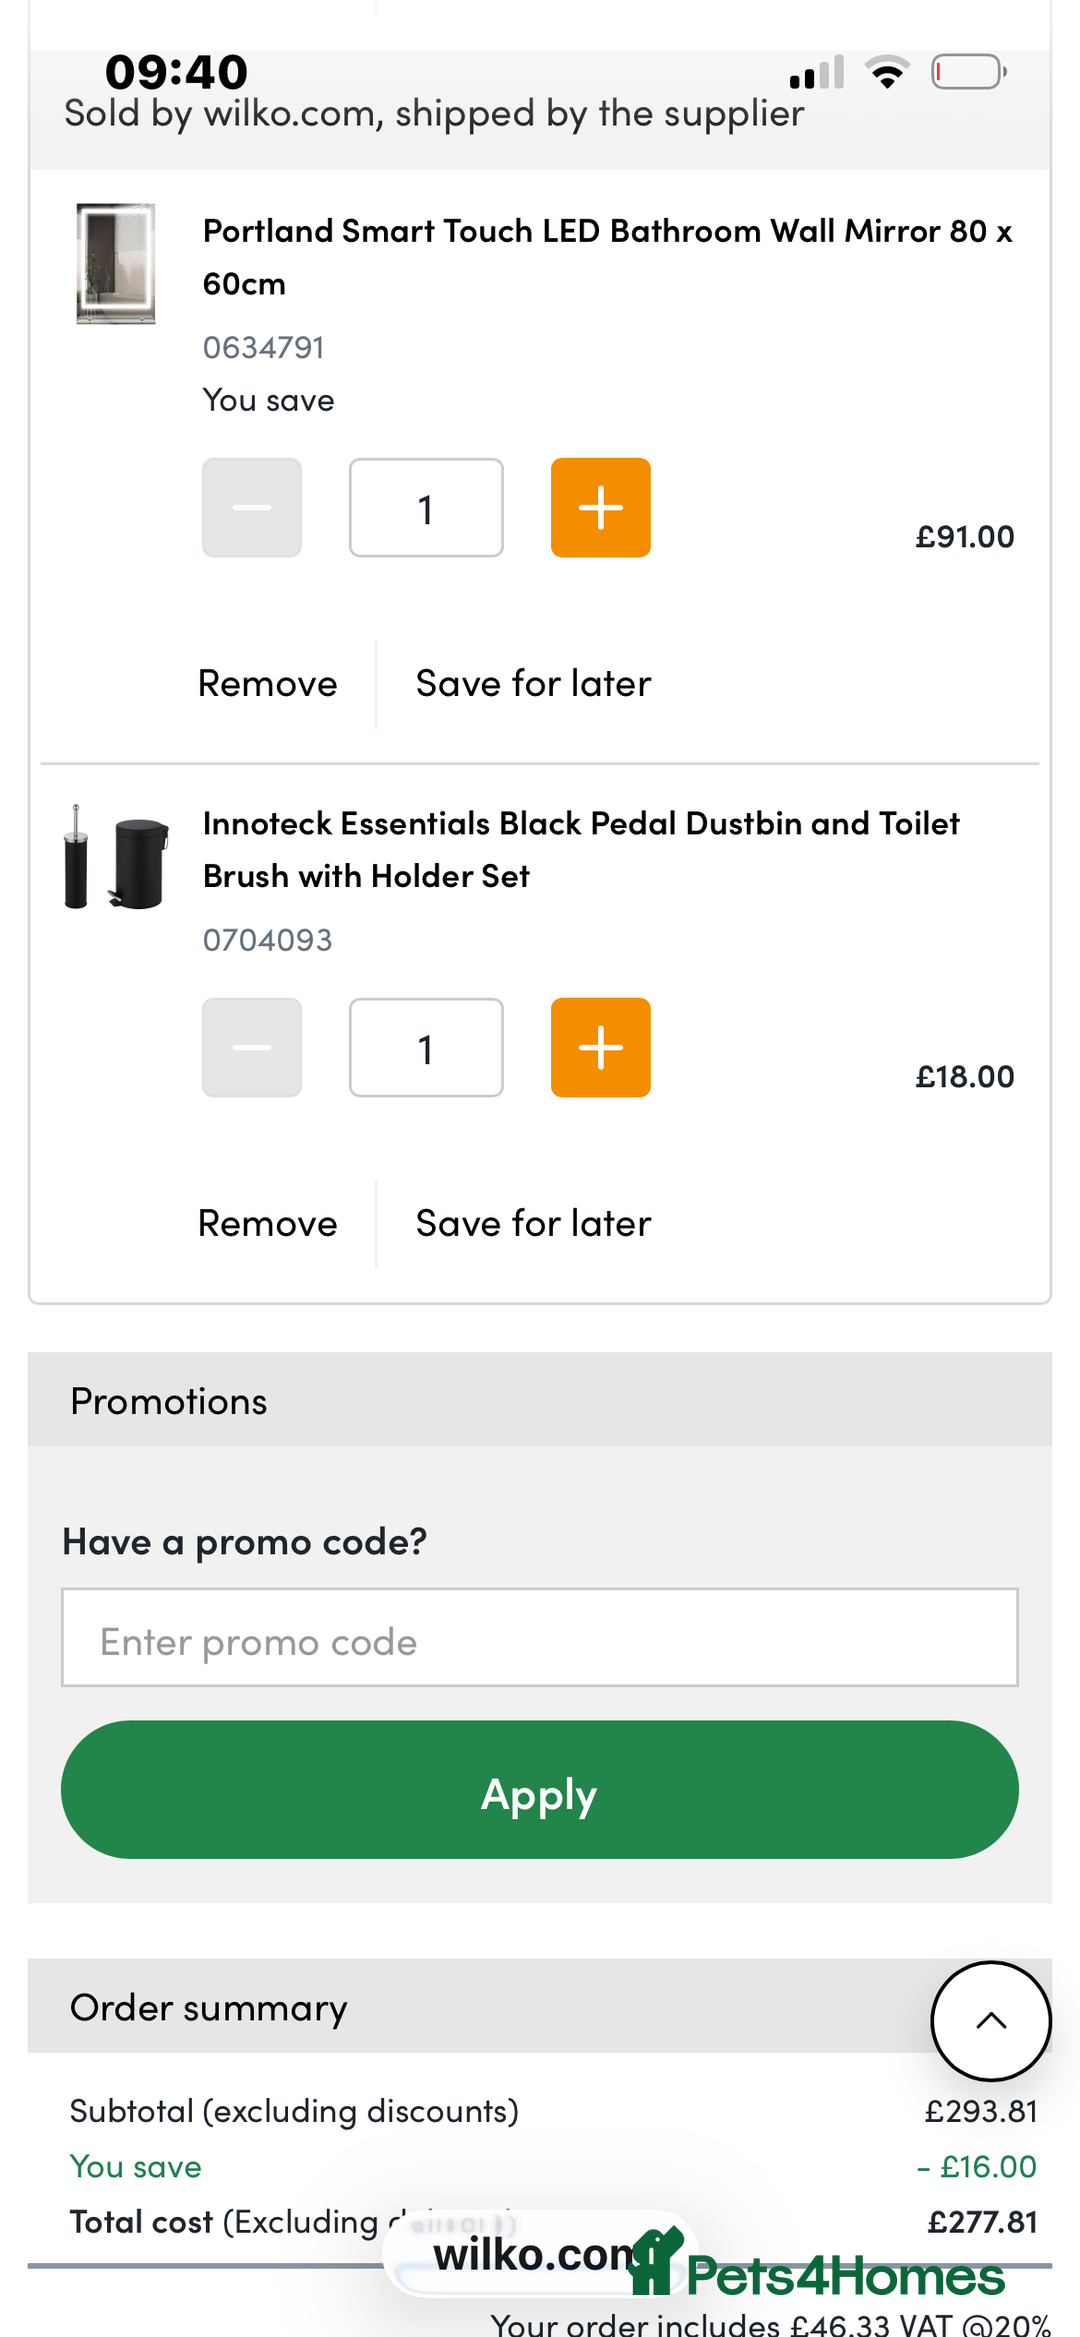Tap minus for Innoteck dustbin set

[252, 1048]
